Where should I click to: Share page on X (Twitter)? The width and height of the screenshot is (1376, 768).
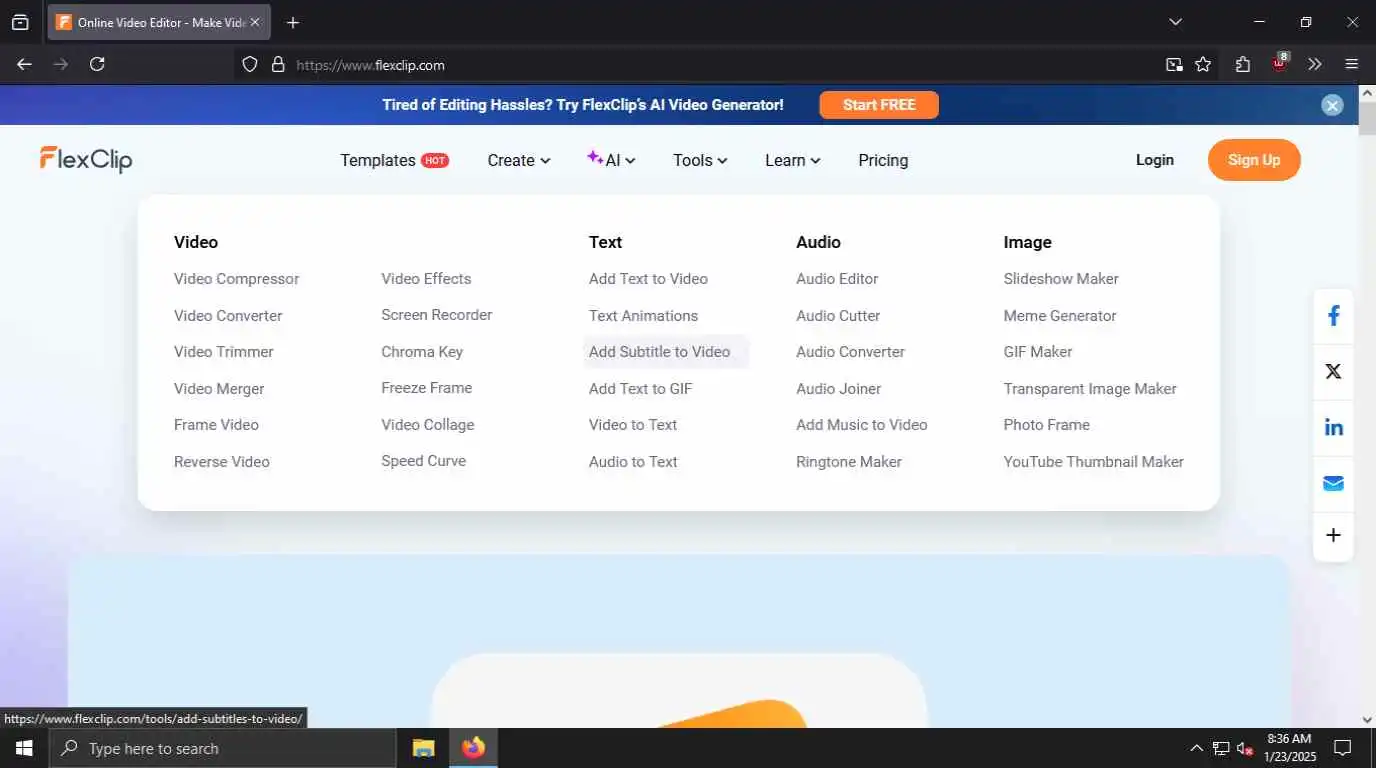click(1333, 371)
